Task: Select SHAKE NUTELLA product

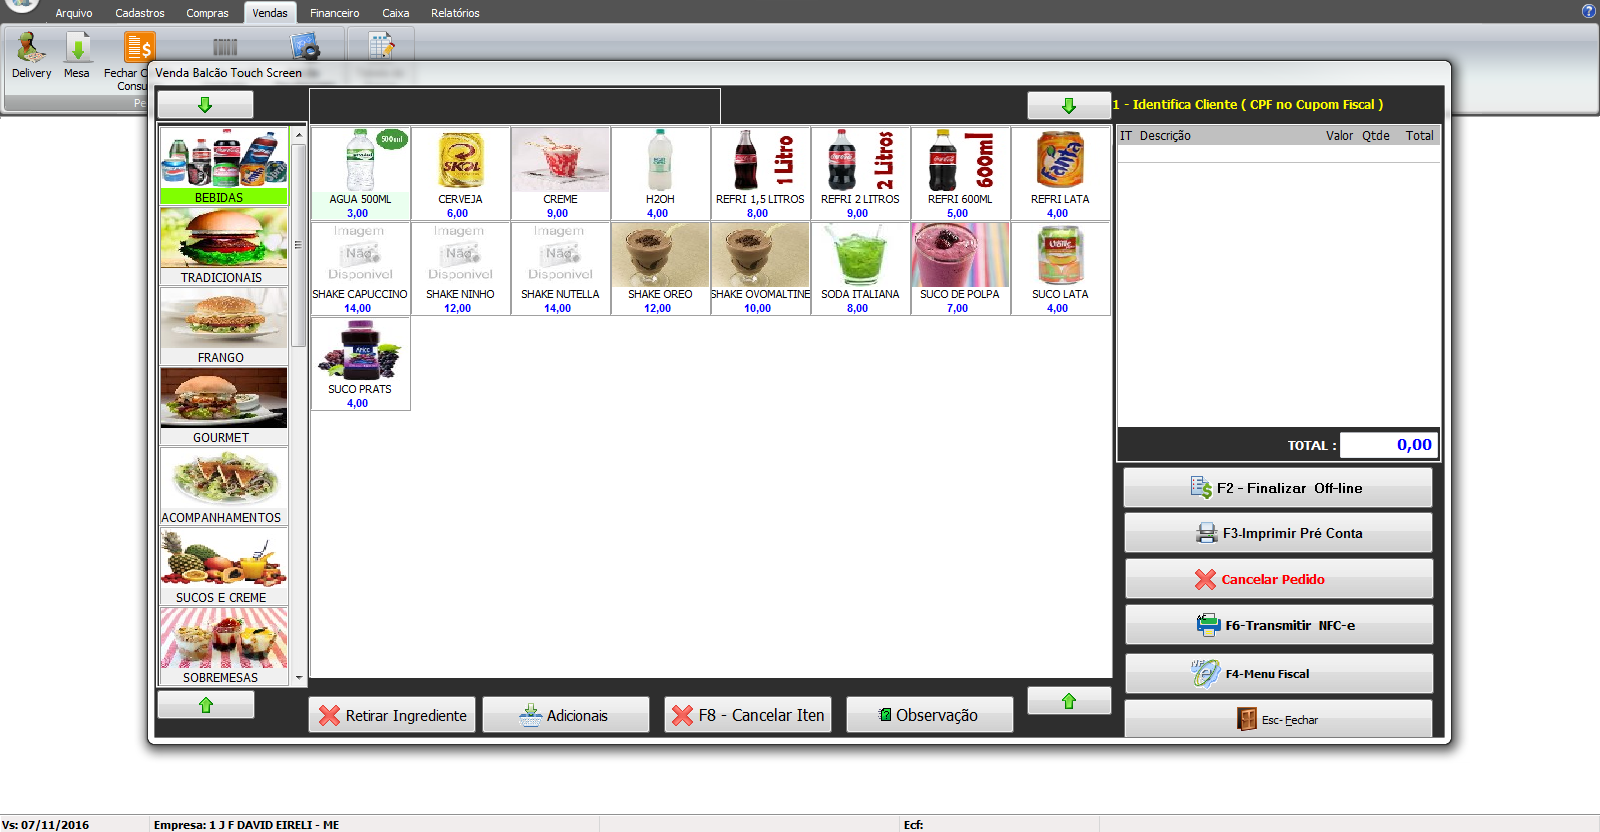Action: pos(560,268)
